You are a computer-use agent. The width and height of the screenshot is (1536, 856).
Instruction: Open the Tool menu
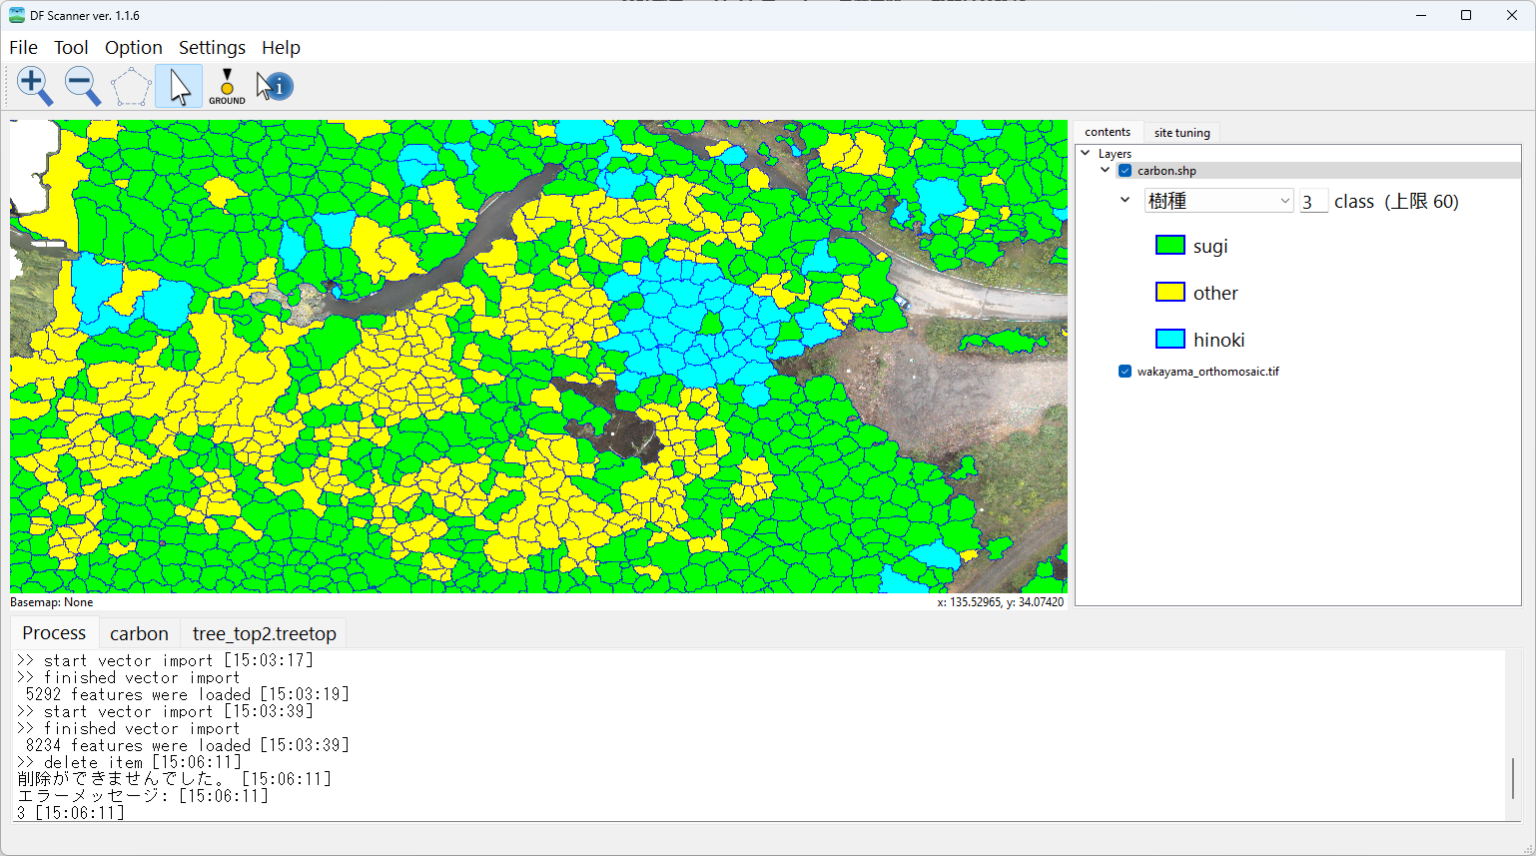click(x=71, y=47)
